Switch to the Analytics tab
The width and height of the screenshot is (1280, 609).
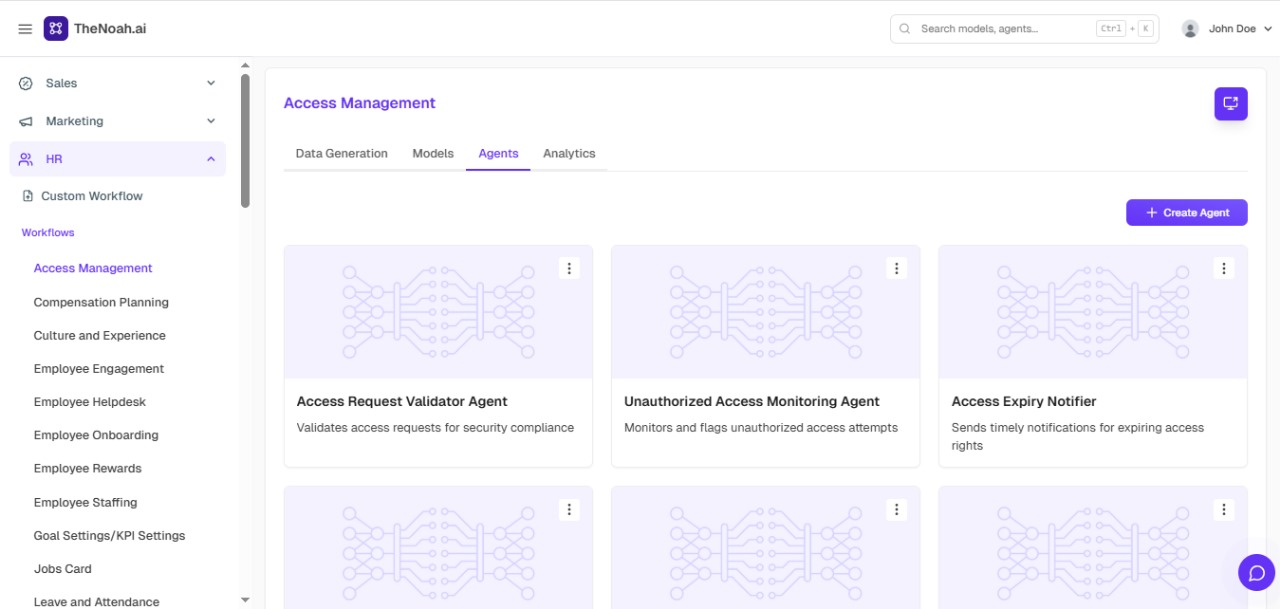click(x=569, y=153)
